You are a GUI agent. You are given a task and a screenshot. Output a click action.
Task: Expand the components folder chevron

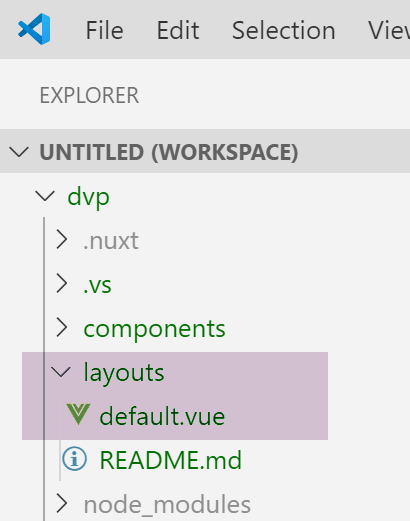(62, 327)
